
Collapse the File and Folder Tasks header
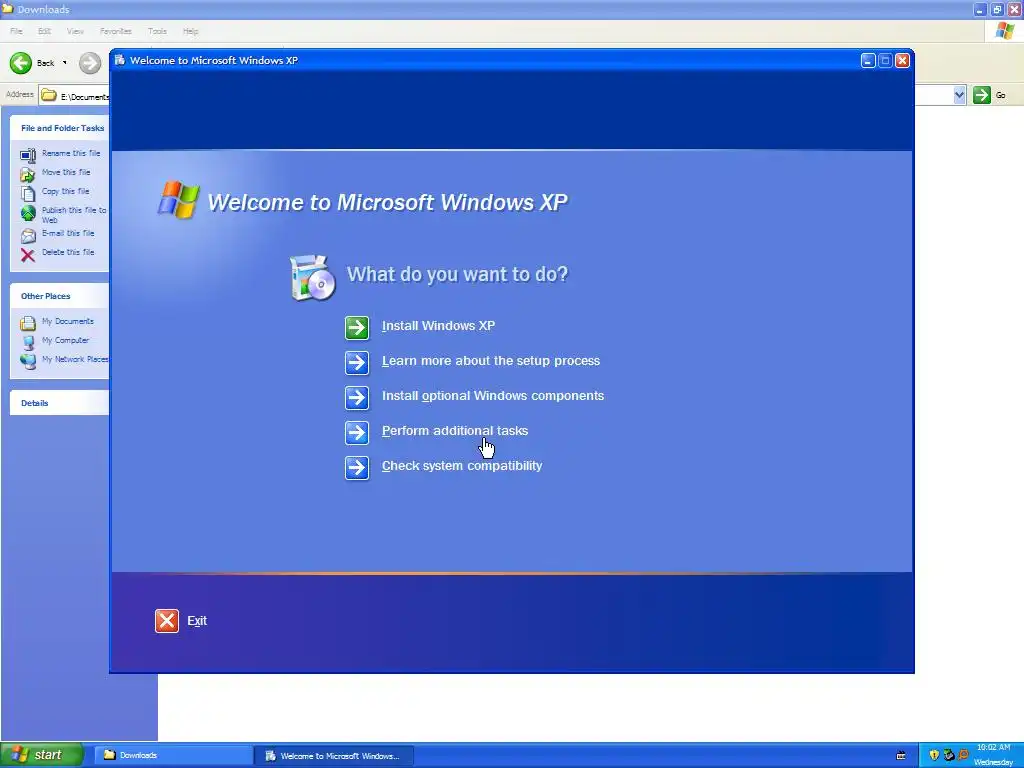(x=60, y=128)
